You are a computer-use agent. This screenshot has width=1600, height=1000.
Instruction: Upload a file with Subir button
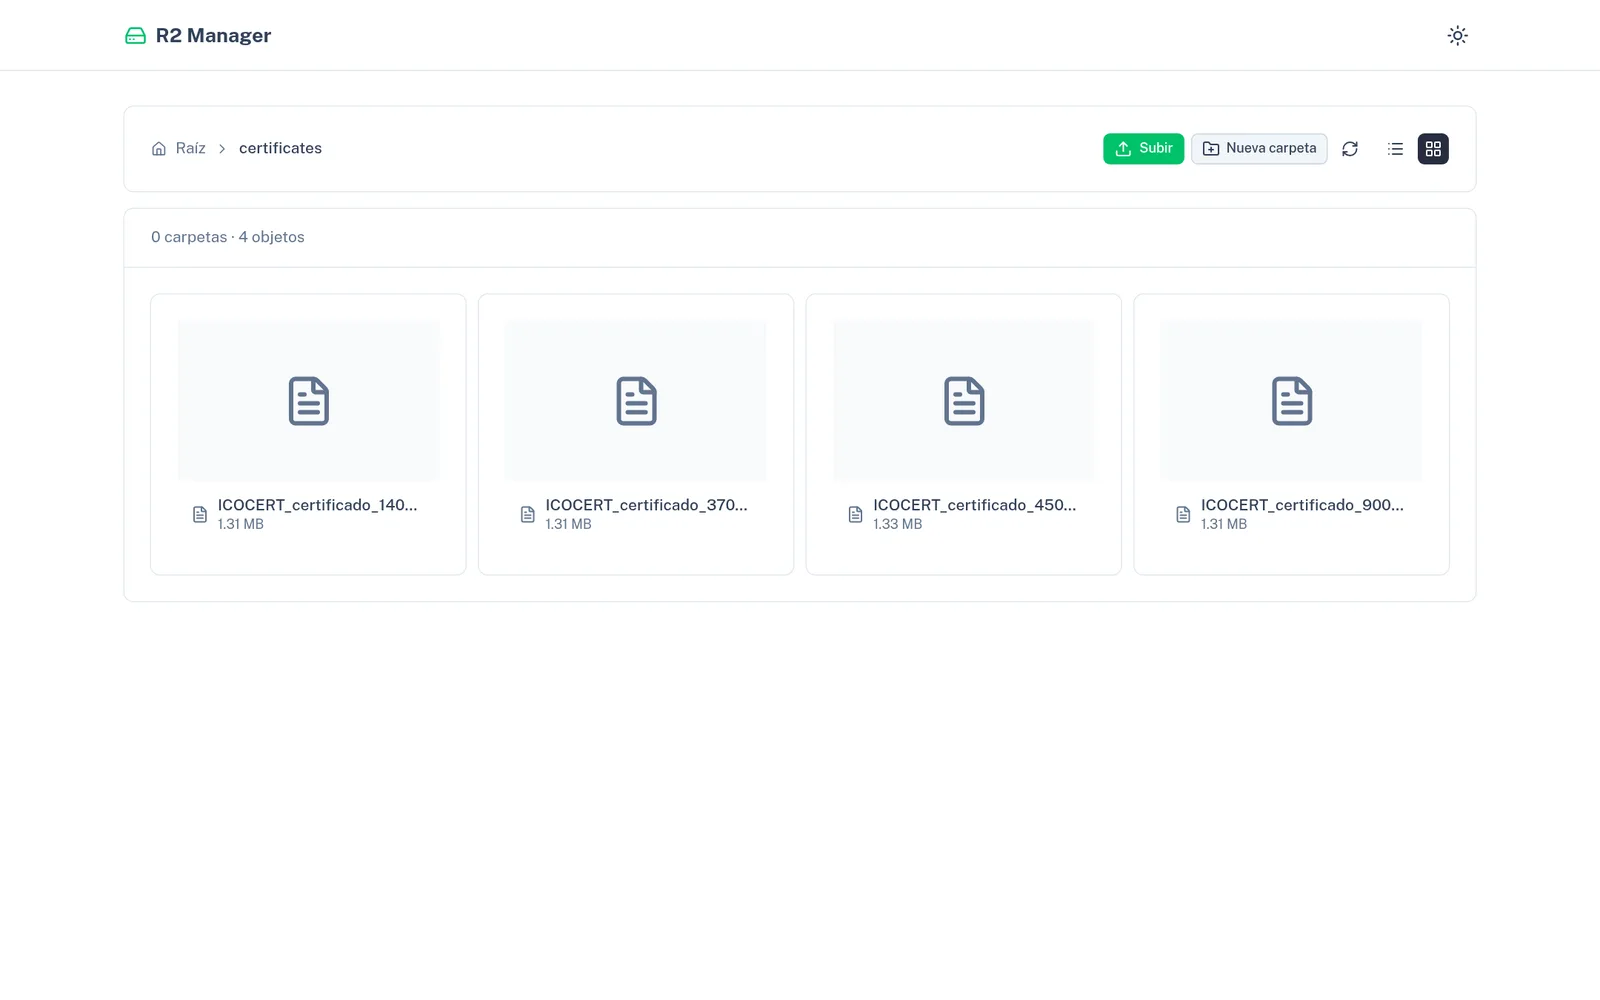(x=1143, y=148)
